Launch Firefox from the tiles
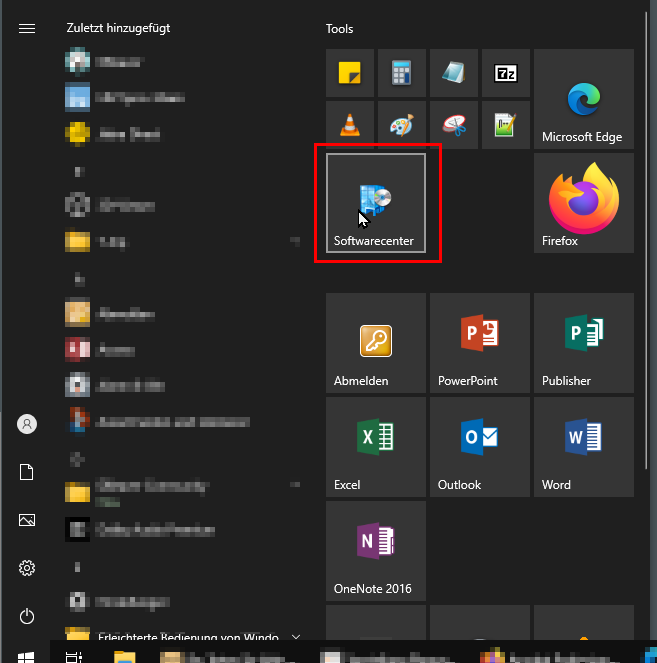The height and width of the screenshot is (663, 657). pyautogui.click(x=583, y=203)
